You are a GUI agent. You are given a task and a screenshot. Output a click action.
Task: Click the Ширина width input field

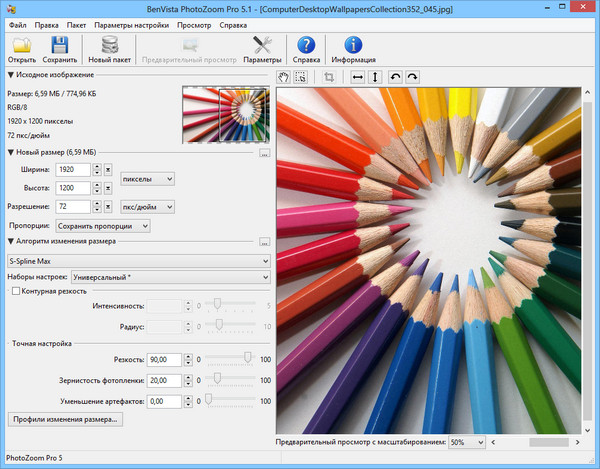coord(73,170)
